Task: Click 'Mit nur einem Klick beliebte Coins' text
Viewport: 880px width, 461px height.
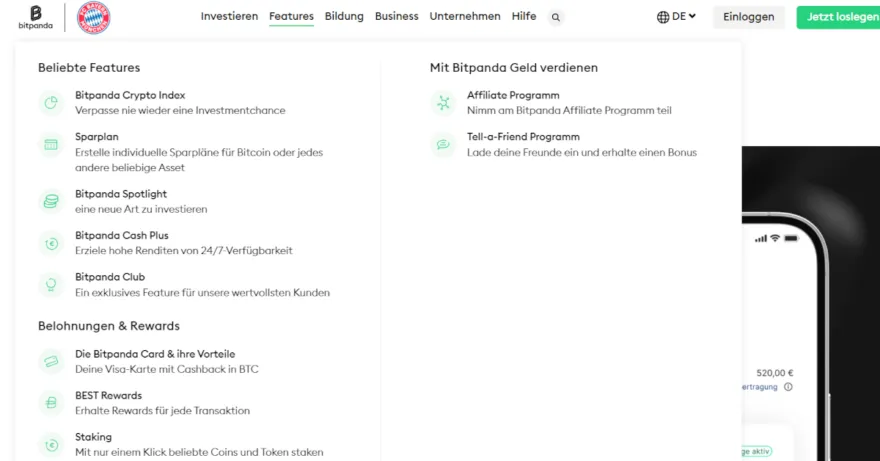Action: point(199,453)
